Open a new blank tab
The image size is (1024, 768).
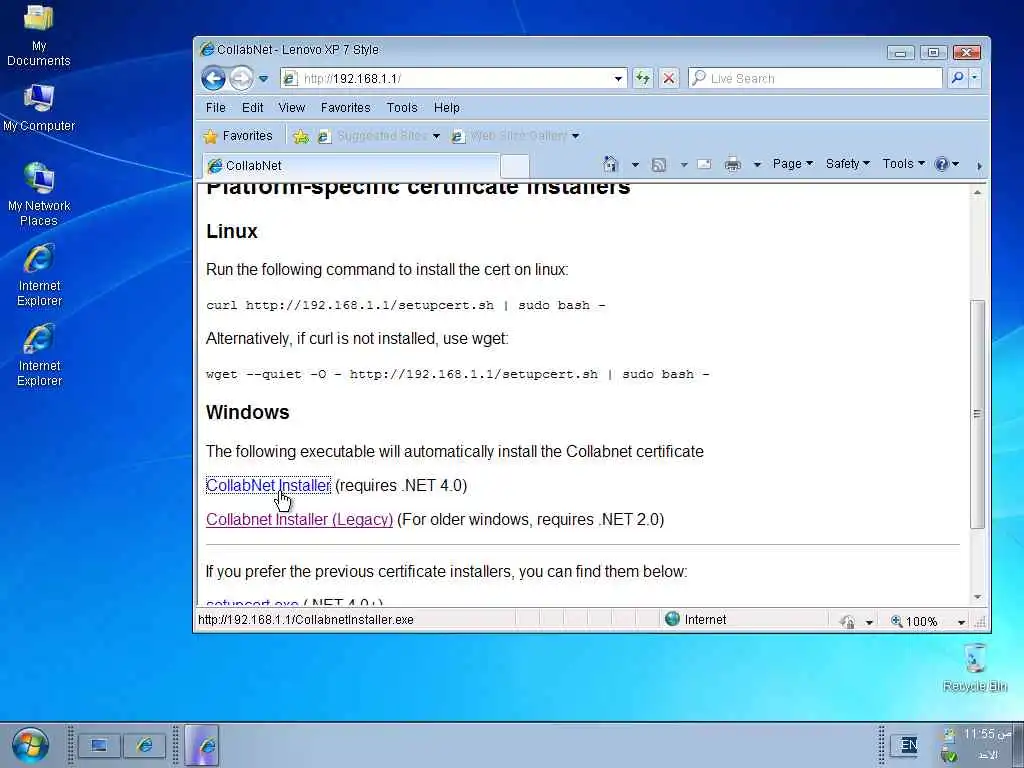(515, 166)
